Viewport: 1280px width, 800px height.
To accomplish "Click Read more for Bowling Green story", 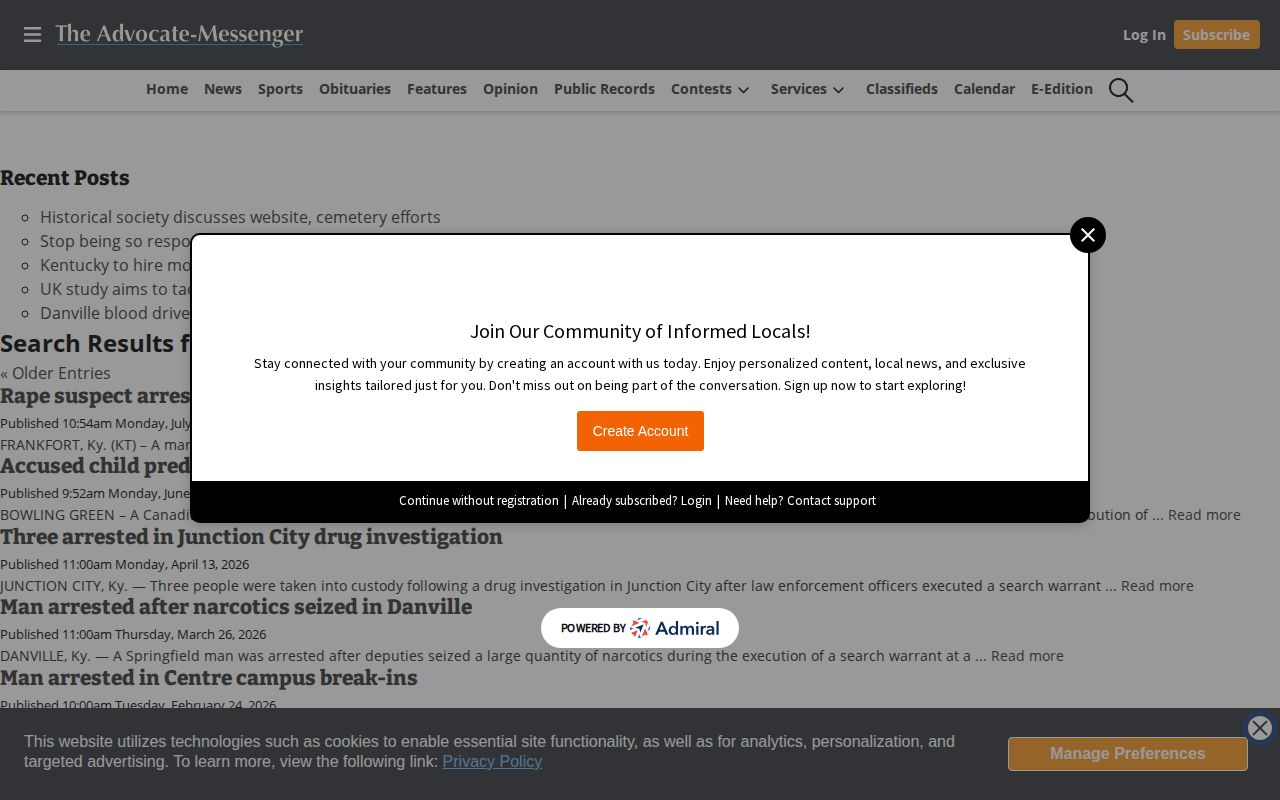I will (1204, 515).
